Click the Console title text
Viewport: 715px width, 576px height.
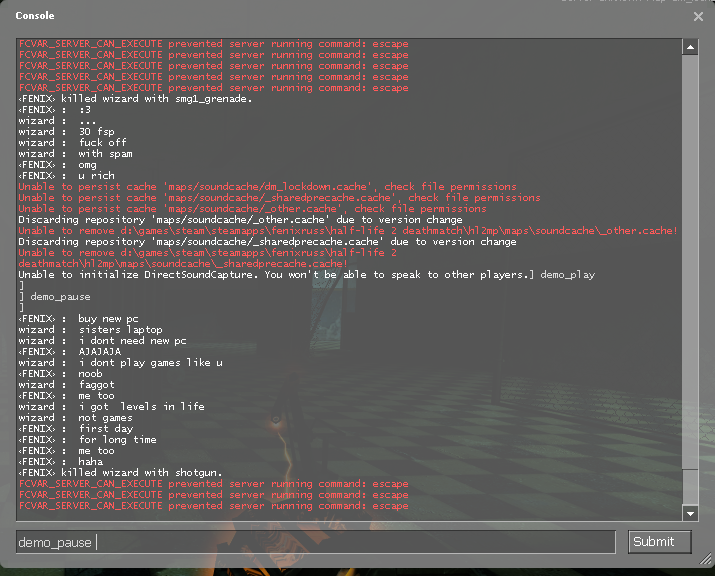click(x=35, y=16)
